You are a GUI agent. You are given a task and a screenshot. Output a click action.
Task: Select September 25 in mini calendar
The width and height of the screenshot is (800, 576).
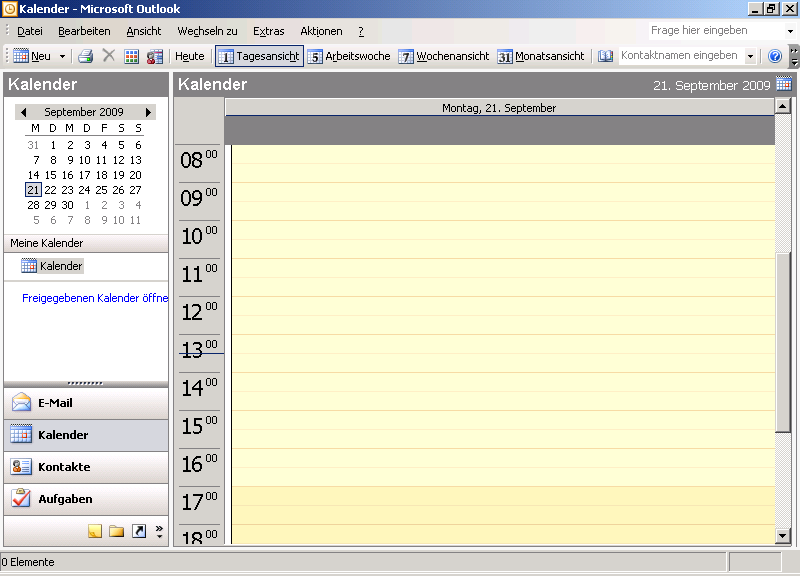101,190
